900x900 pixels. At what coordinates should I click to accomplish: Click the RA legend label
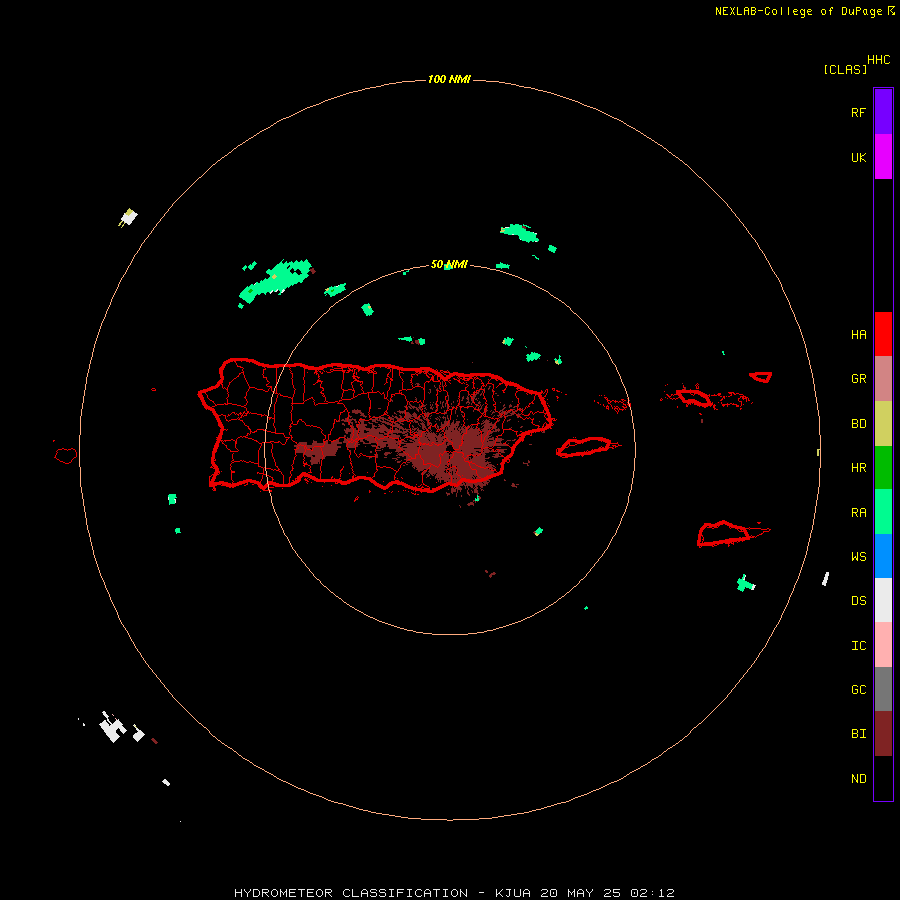[858, 513]
